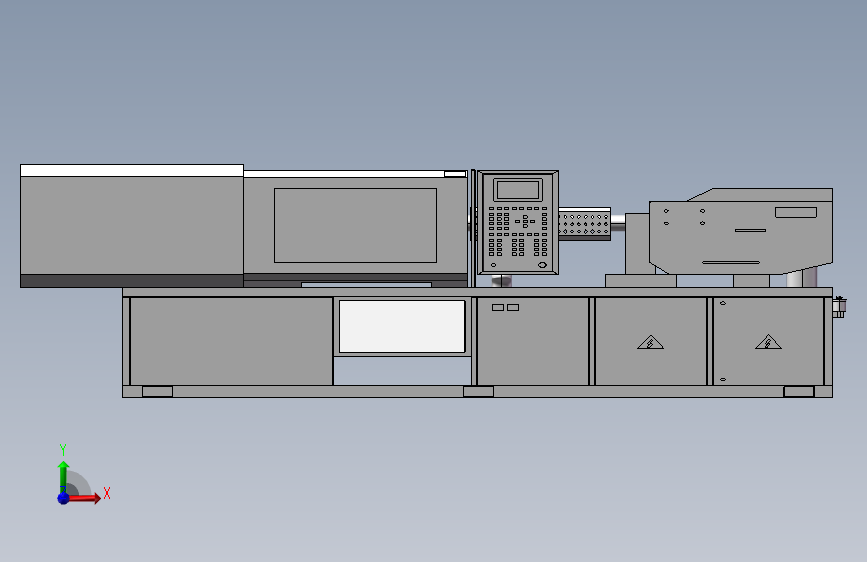Viewport: 867px width, 562px height.
Task: Select the large gray left clamp-end cover face
Action: point(132,225)
